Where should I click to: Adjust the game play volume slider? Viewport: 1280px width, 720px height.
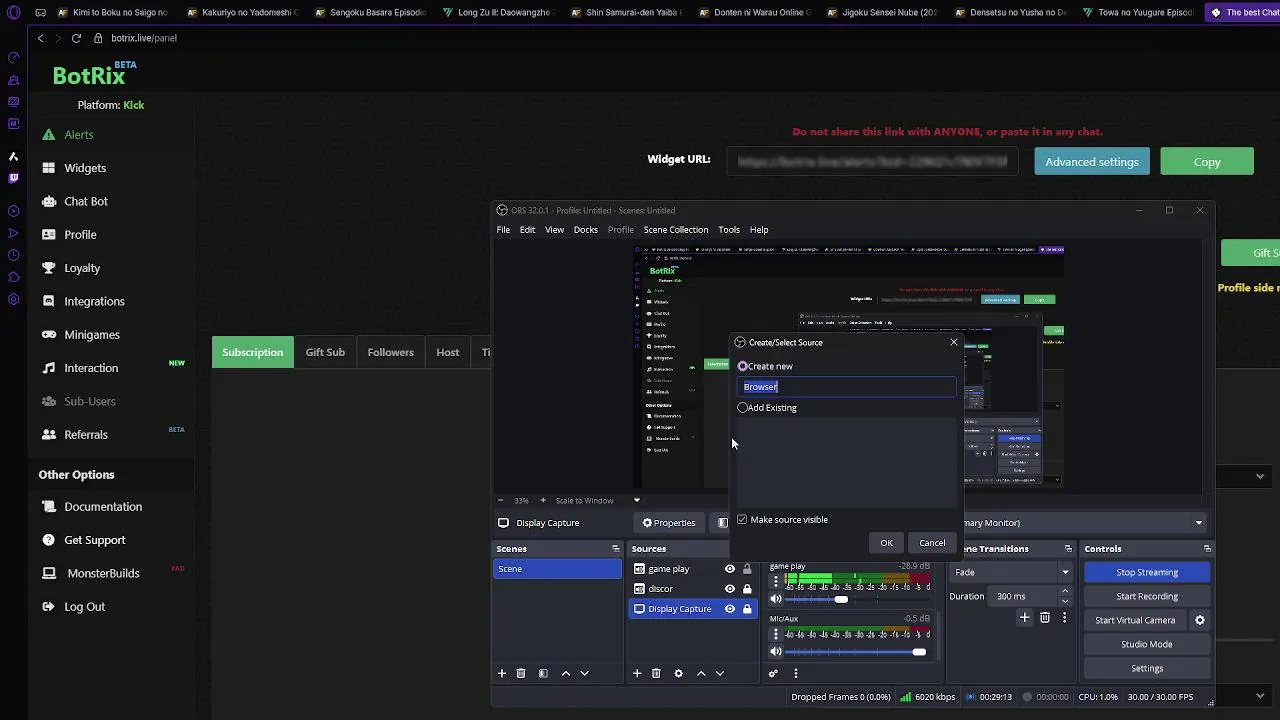841,599
